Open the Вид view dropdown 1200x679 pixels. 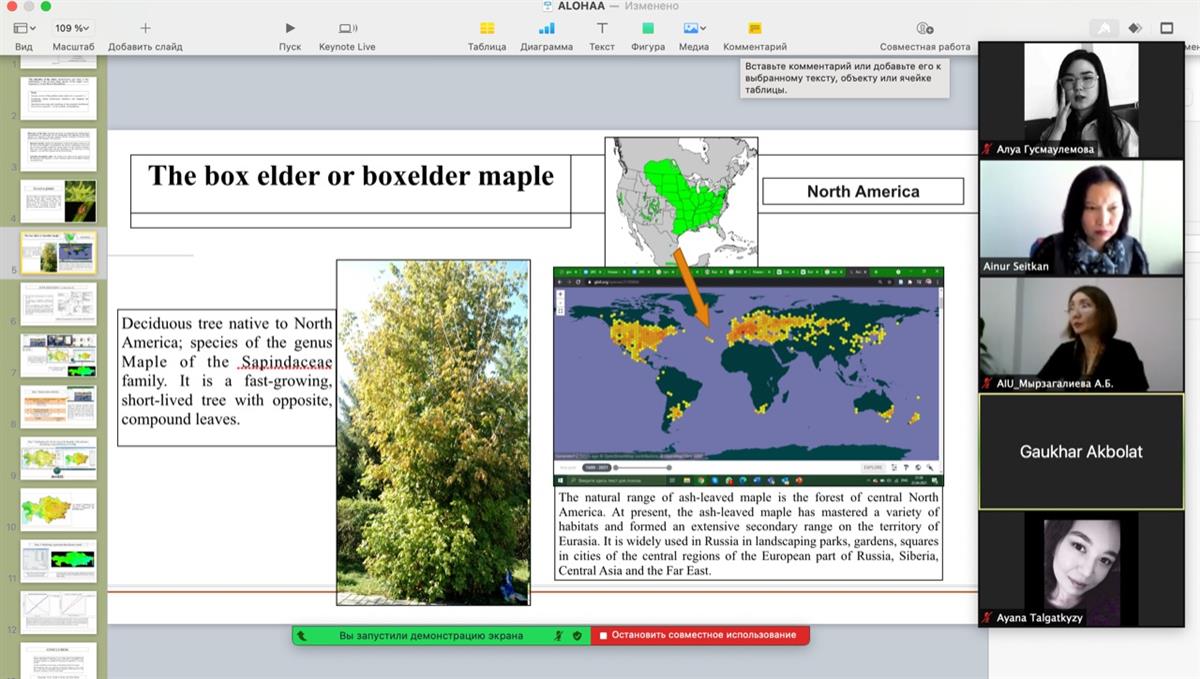pos(24,29)
